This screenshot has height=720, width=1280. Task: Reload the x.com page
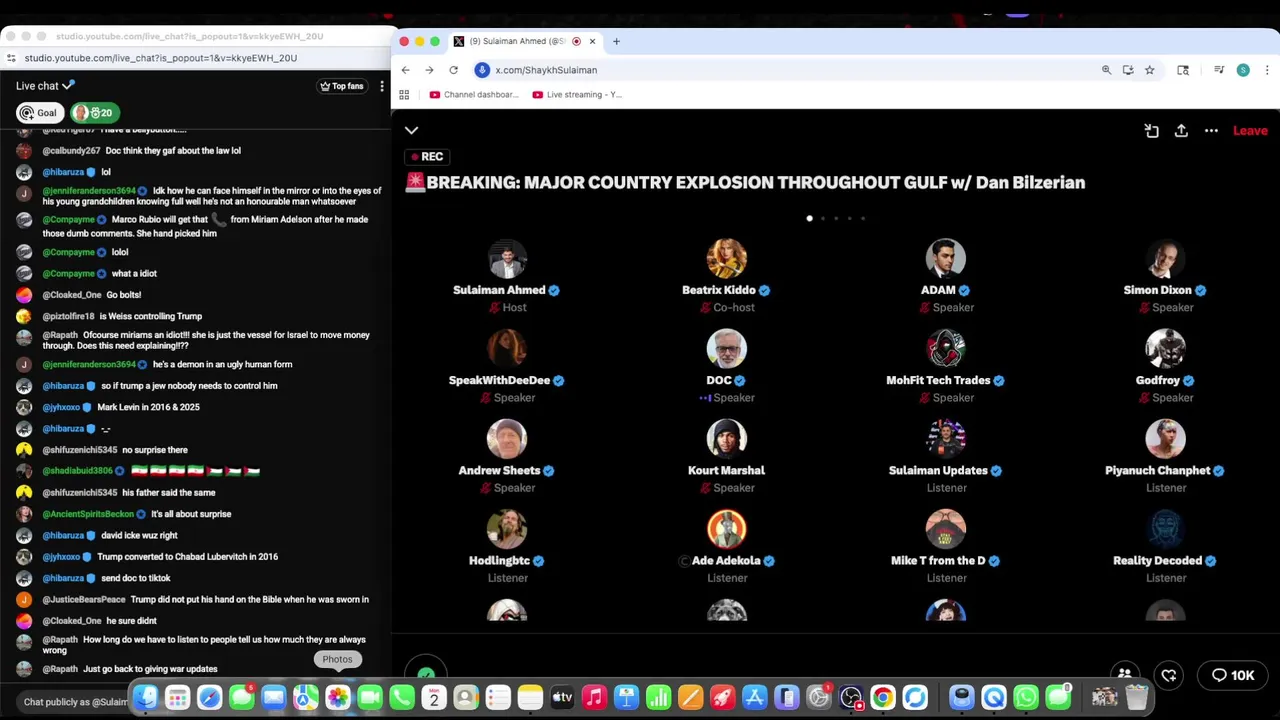[453, 70]
